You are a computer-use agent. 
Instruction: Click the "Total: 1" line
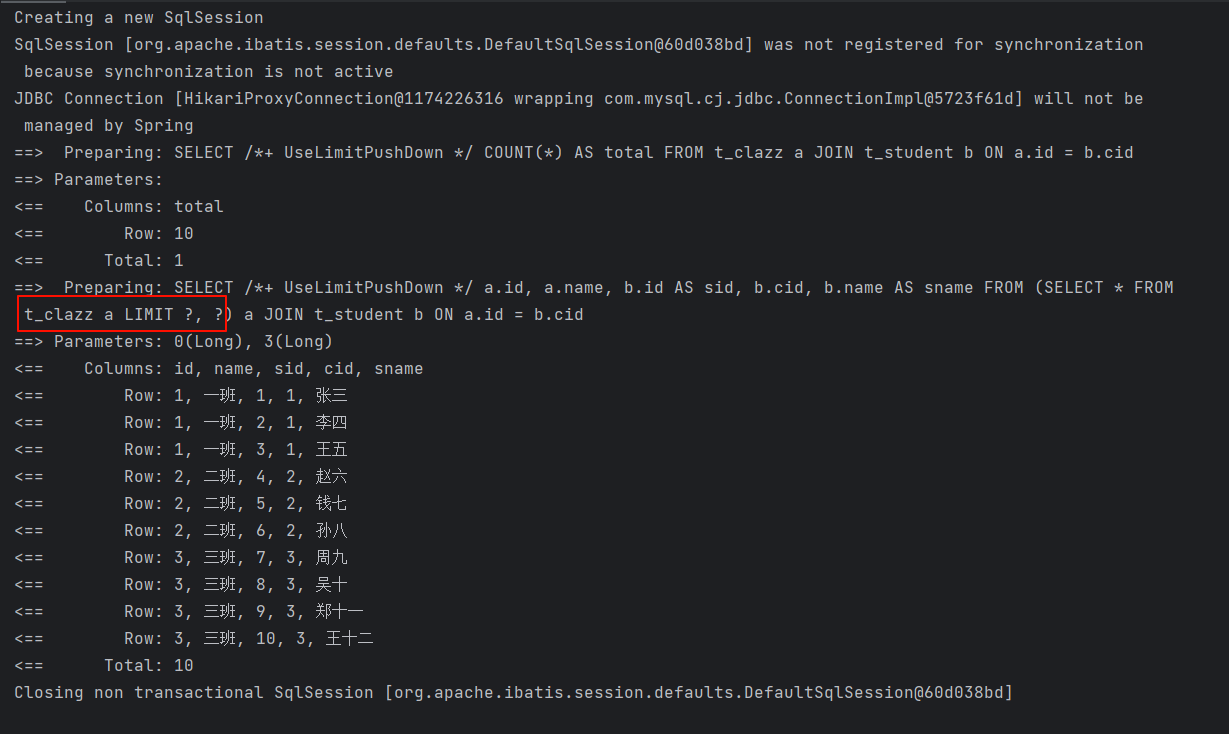(x=143, y=261)
